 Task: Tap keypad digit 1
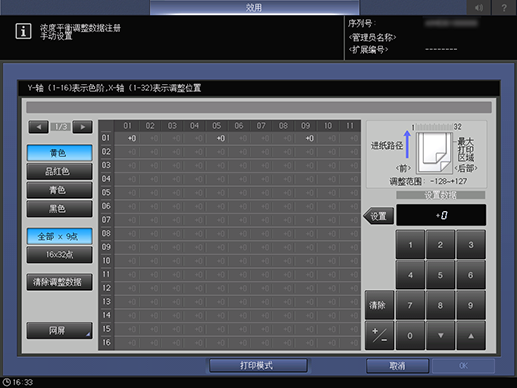[410, 245]
